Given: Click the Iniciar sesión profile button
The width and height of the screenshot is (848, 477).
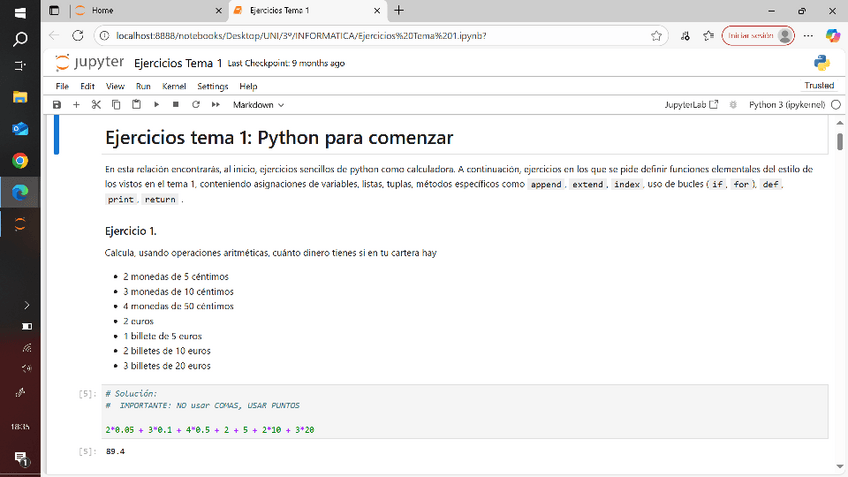Looking at the screenshot, I should 757,35.
